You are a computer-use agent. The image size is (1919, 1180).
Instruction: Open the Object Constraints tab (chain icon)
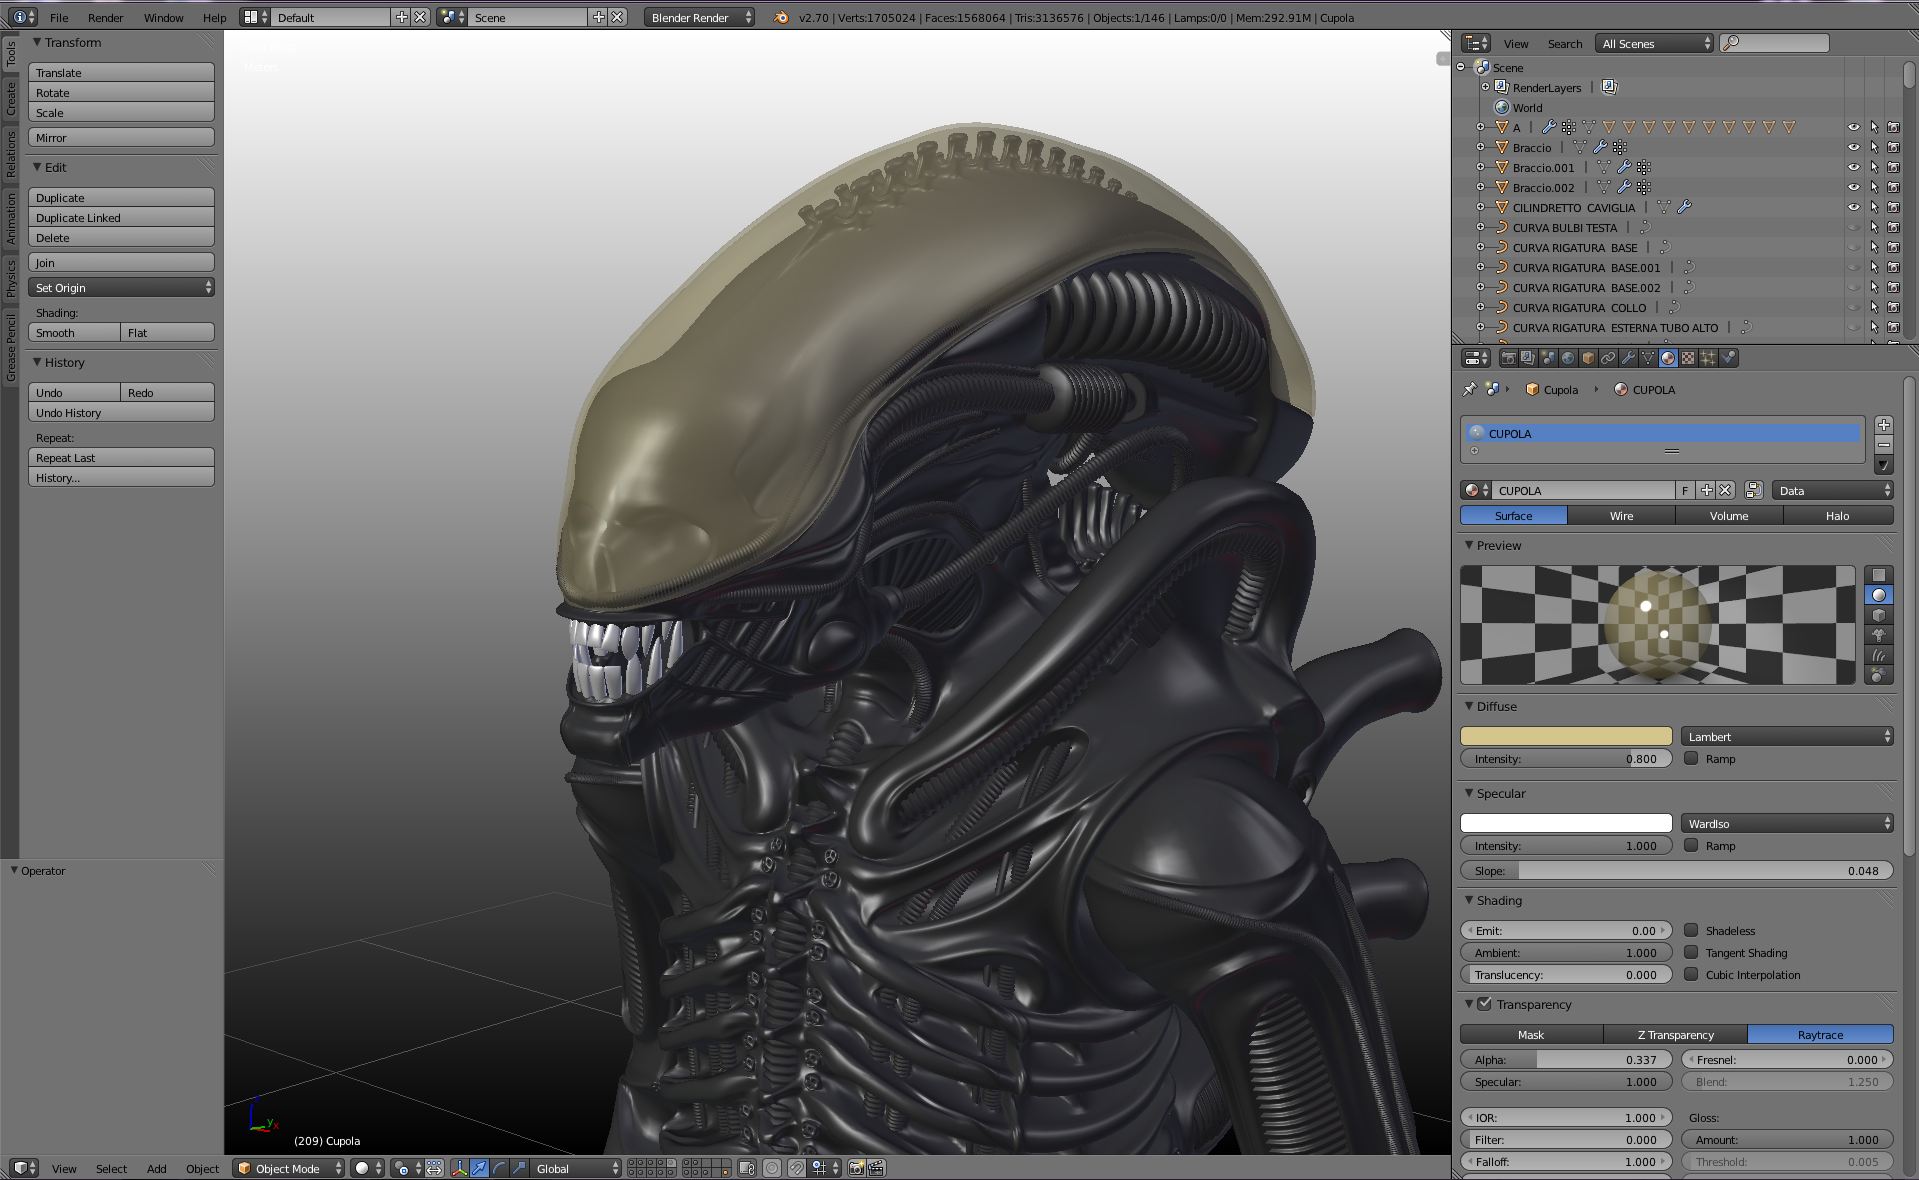[1608, 358]
